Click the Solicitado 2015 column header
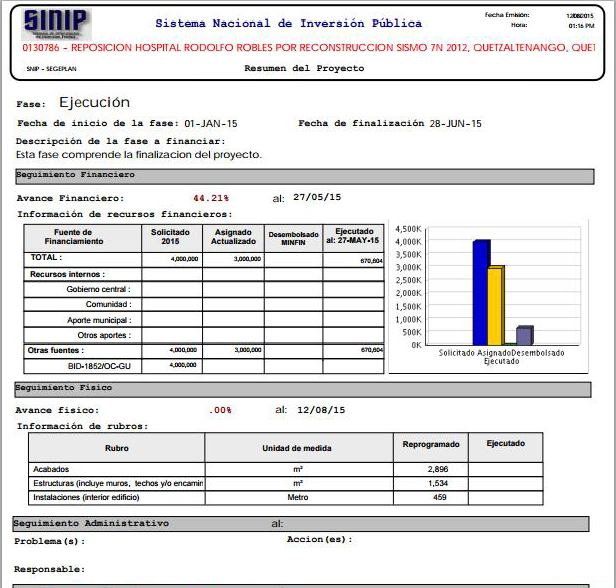Image resolution: width=616 pixels, height=588 pixels. coord(171,236)
